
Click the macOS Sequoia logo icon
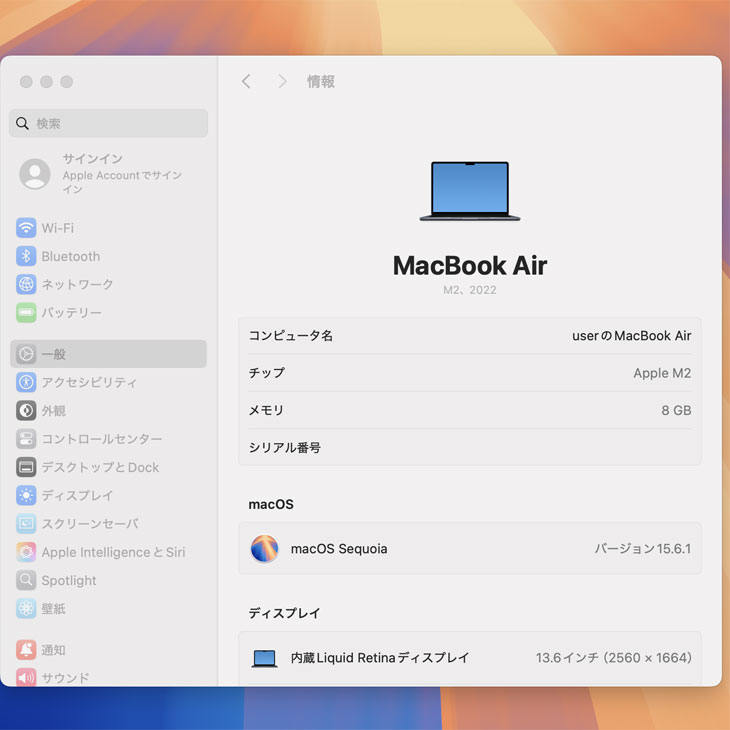(x=264, y=548)
